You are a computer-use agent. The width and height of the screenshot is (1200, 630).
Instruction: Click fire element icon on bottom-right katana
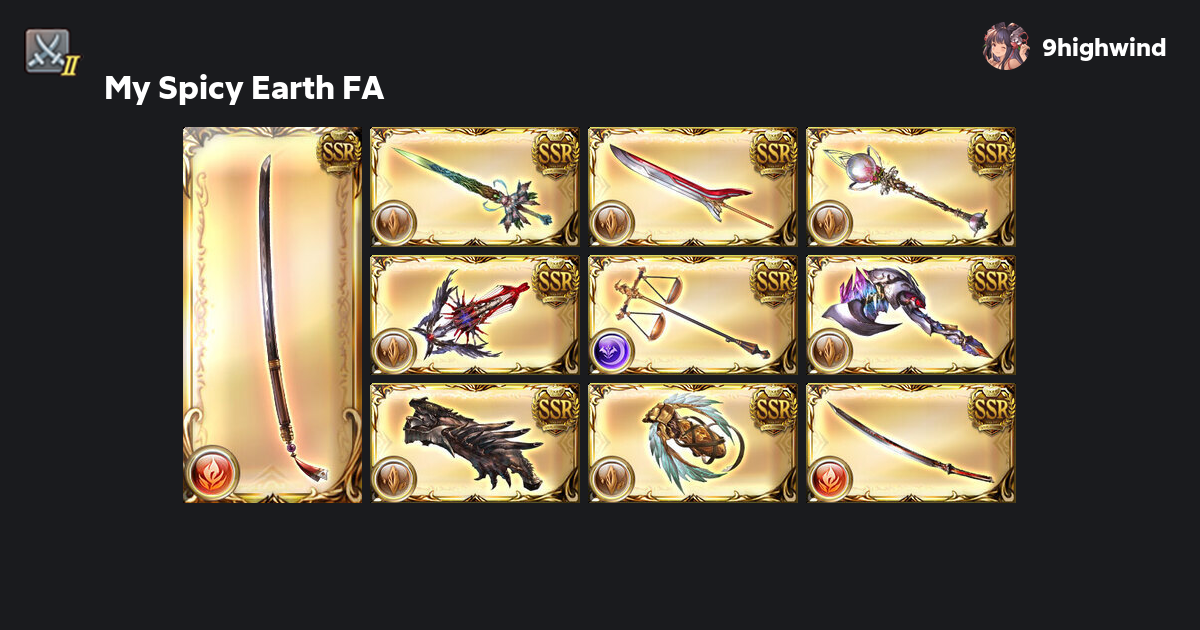coord(830,479)
